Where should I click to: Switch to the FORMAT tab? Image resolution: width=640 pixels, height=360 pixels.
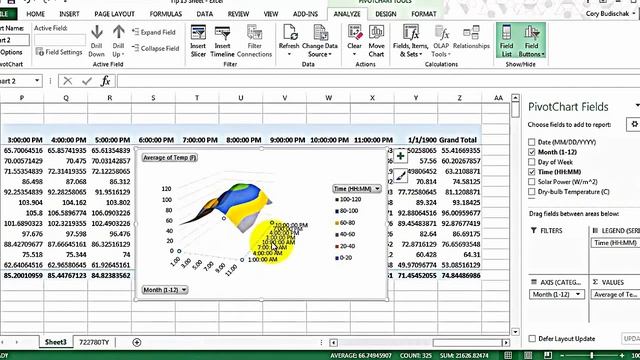coord(424,14)
